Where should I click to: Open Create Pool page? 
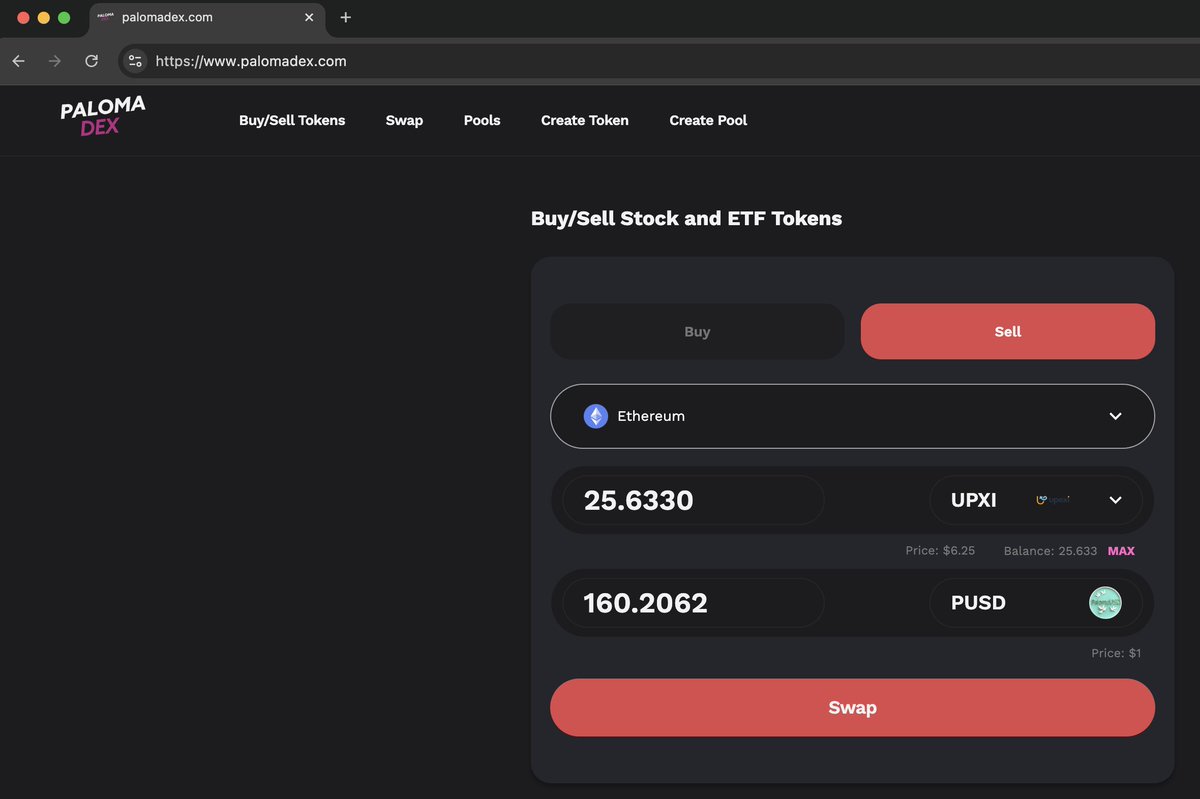(708, 120)
